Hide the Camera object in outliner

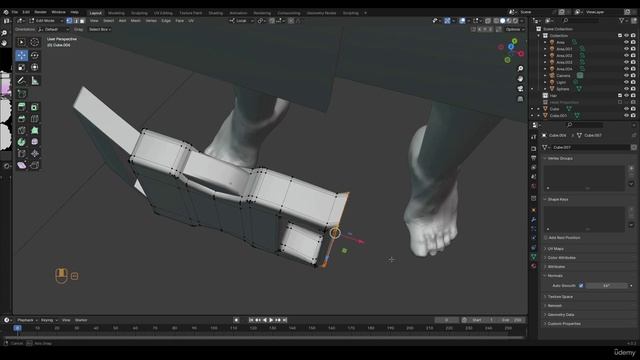point(626,76)
